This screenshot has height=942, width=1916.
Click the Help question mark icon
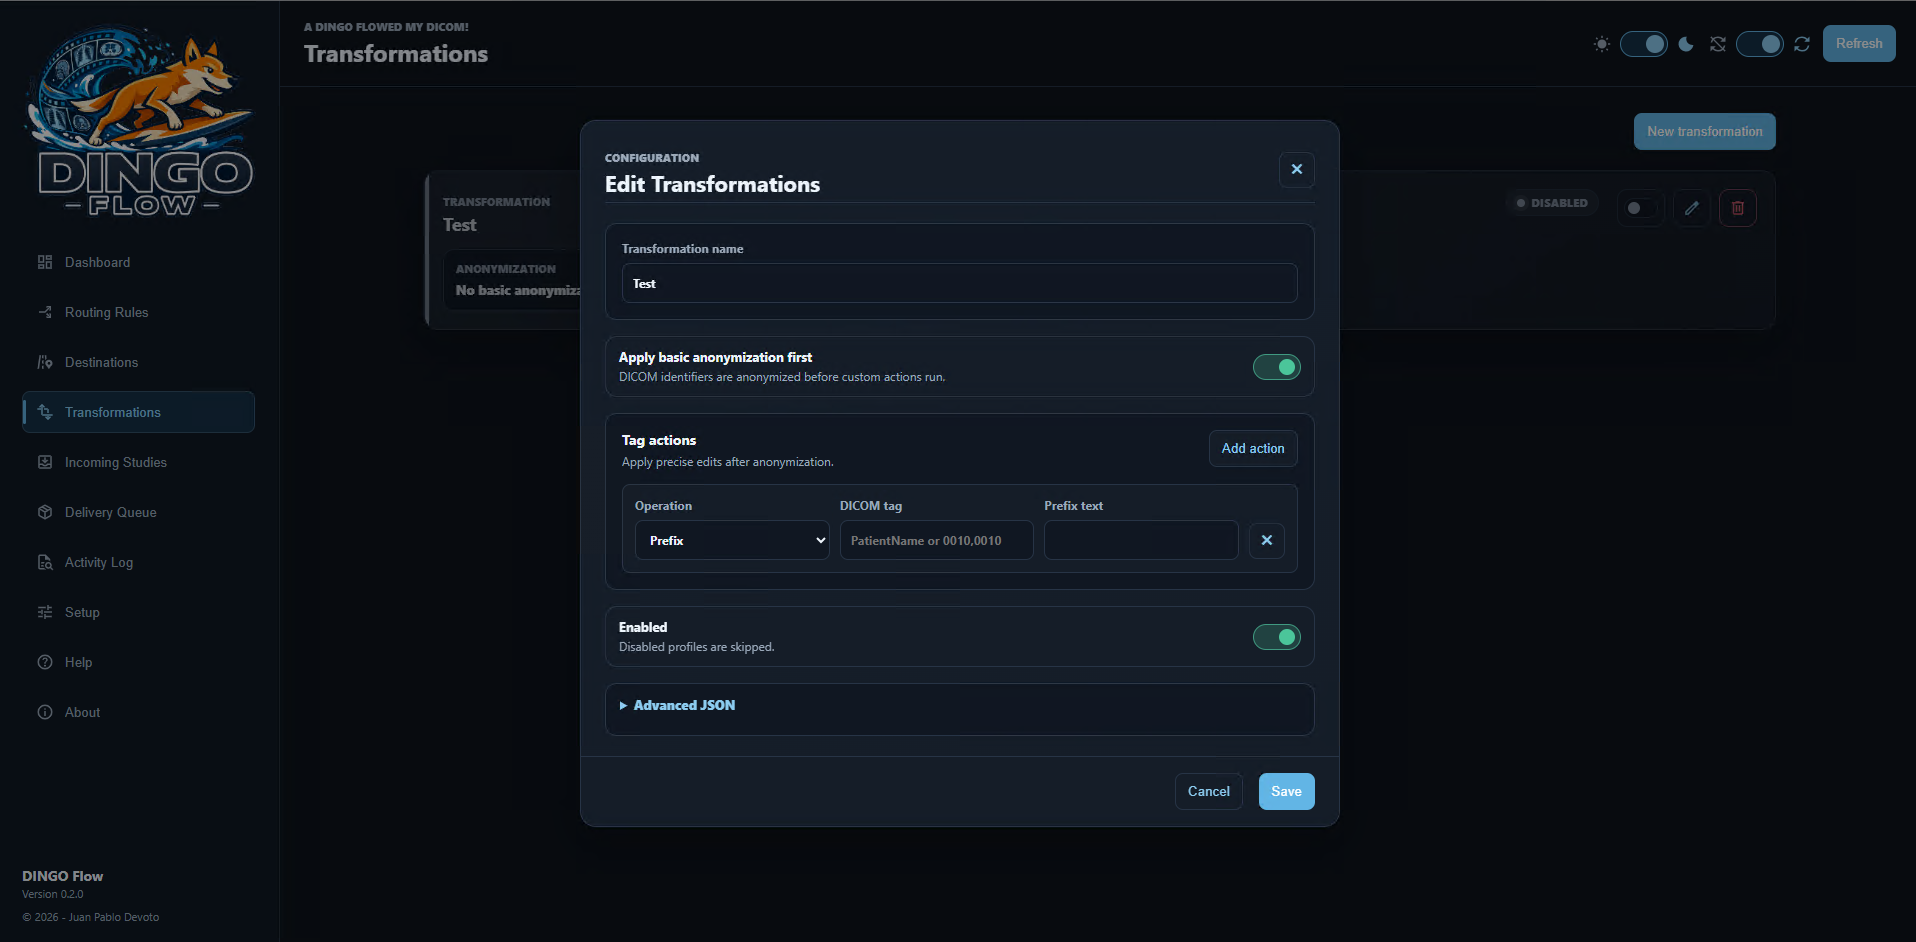(x=45, y=662)
